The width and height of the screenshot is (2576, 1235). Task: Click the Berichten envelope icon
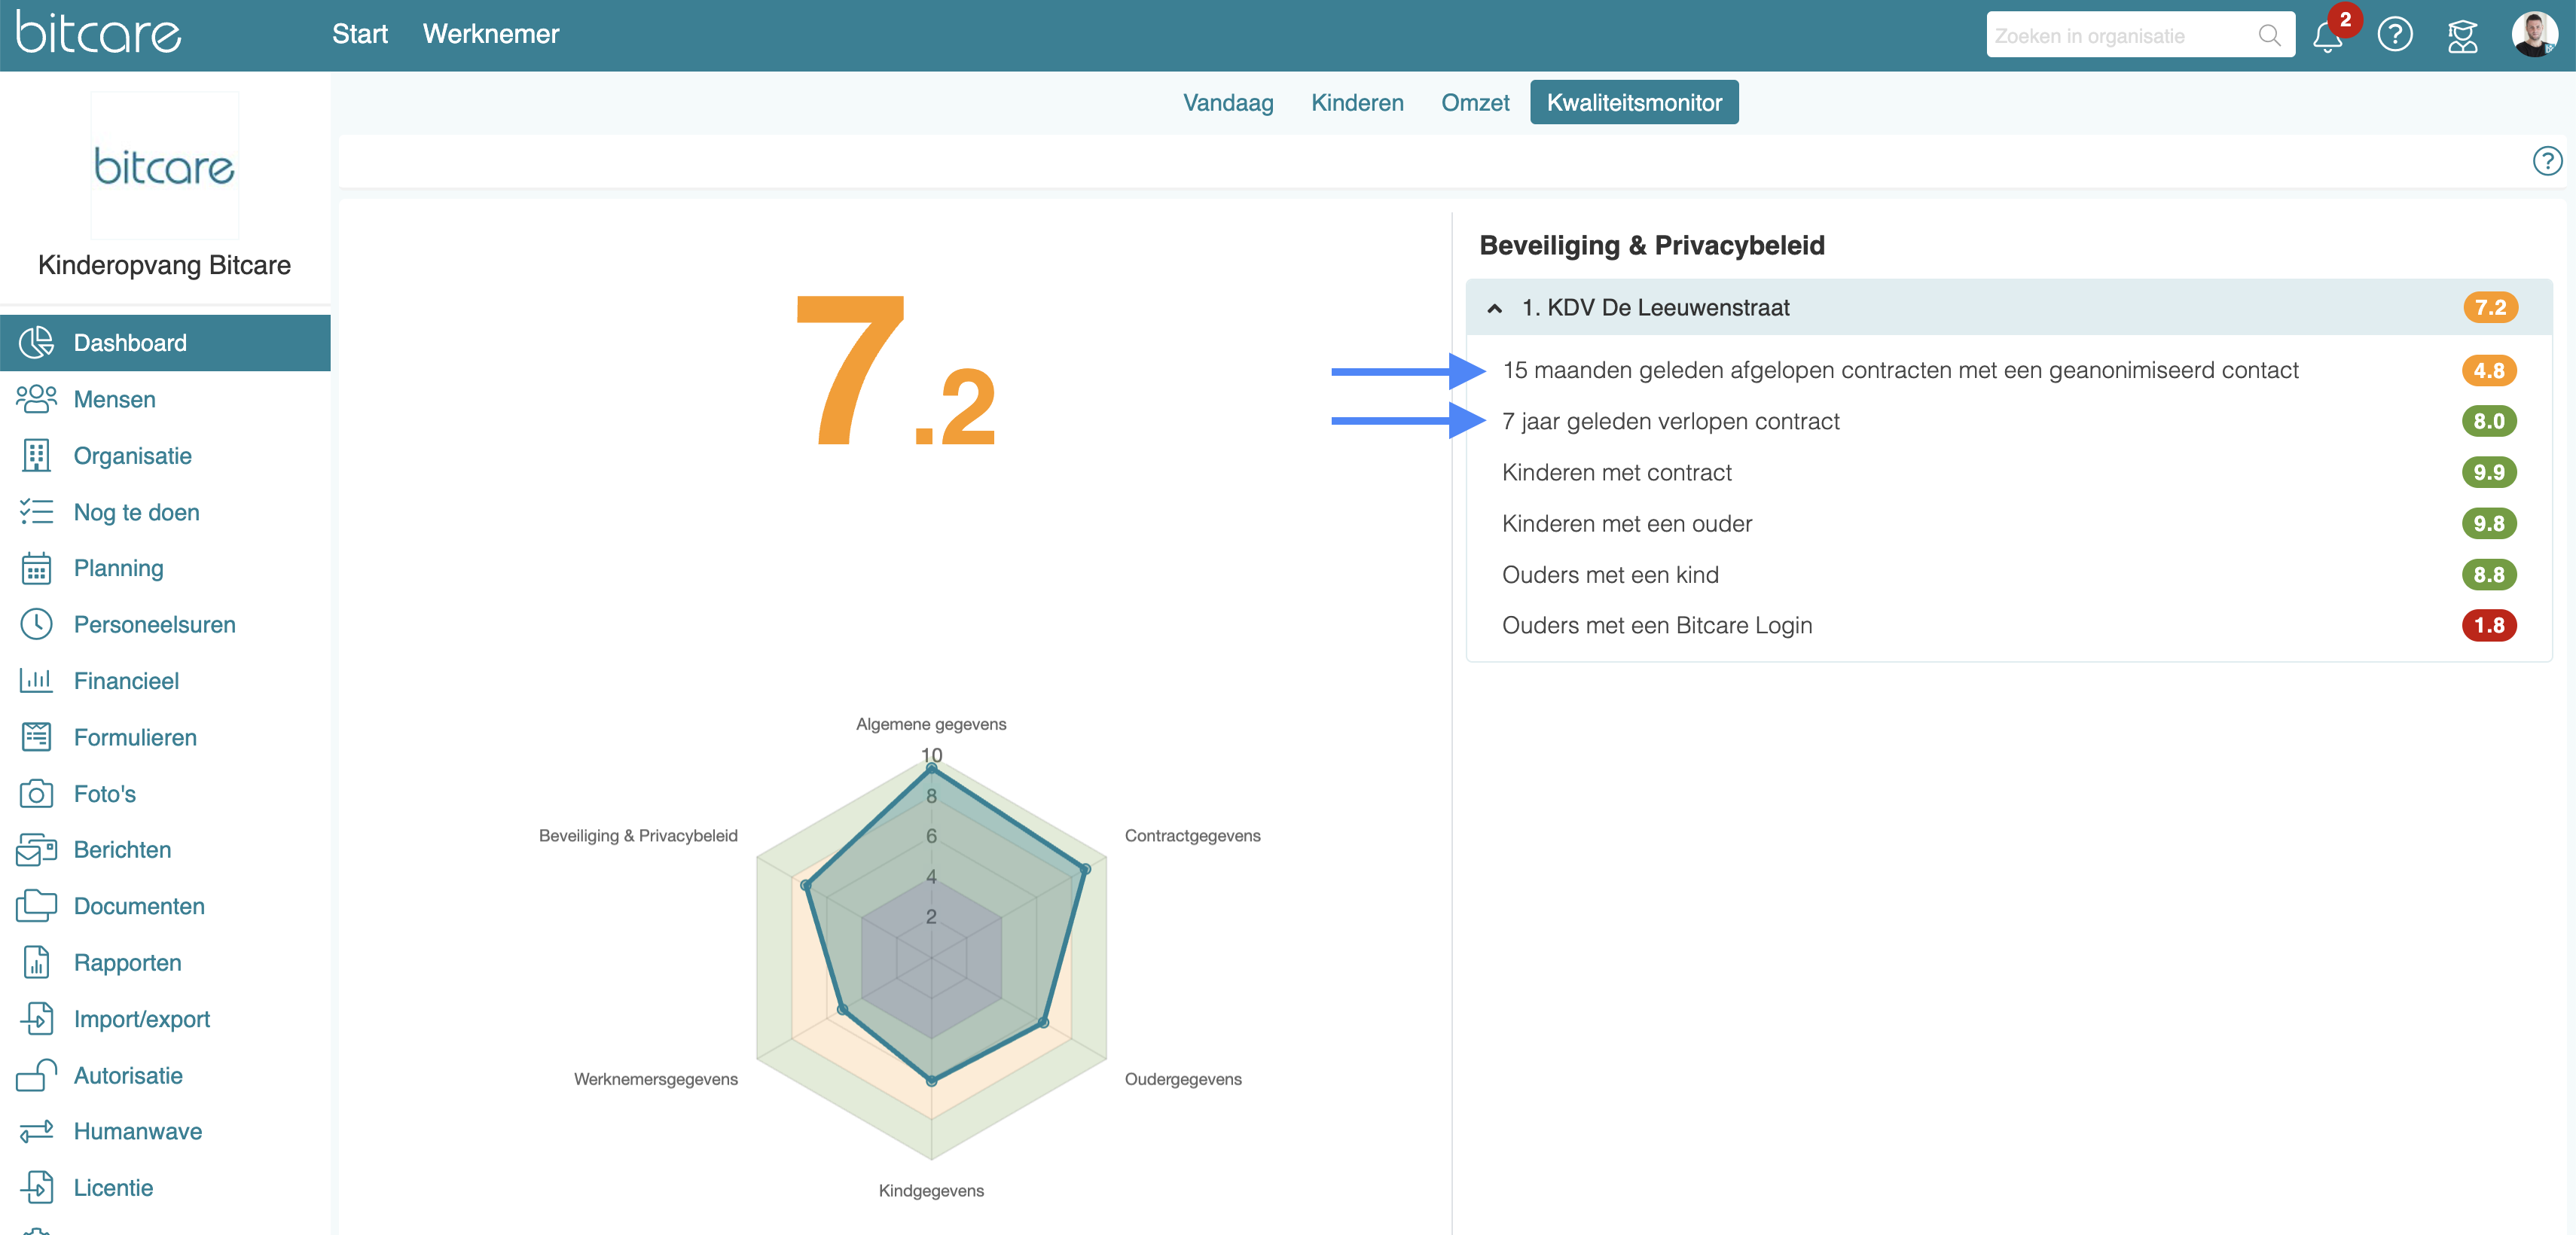click(x=36, y=850)
